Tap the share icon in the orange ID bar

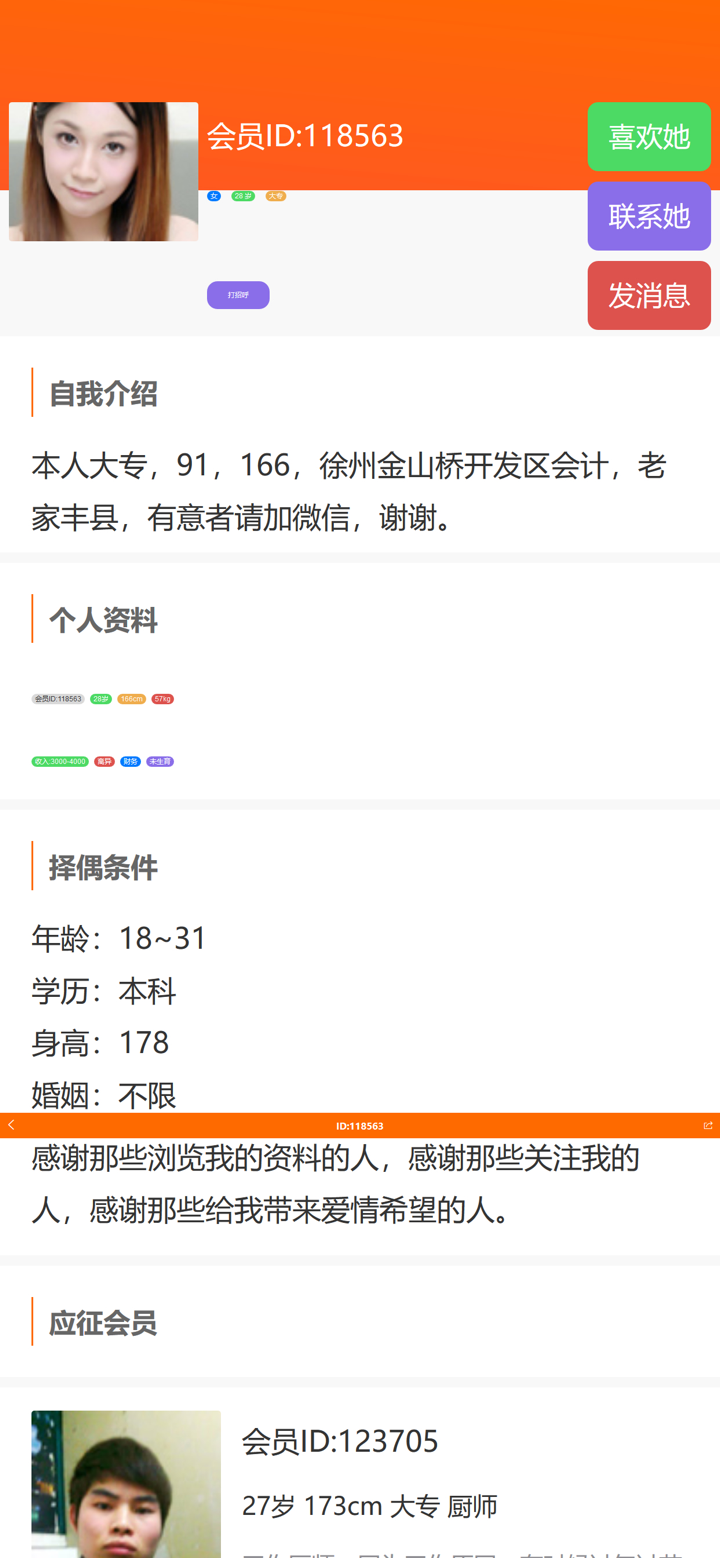(x=708, y=1125)
